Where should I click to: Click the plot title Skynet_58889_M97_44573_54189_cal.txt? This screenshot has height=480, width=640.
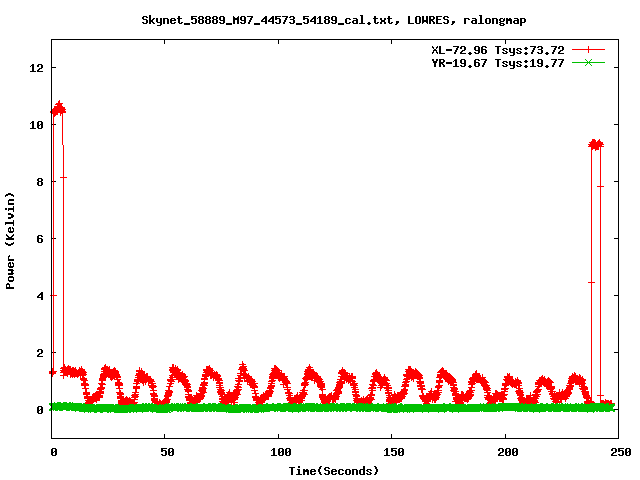tap(333, 20)
